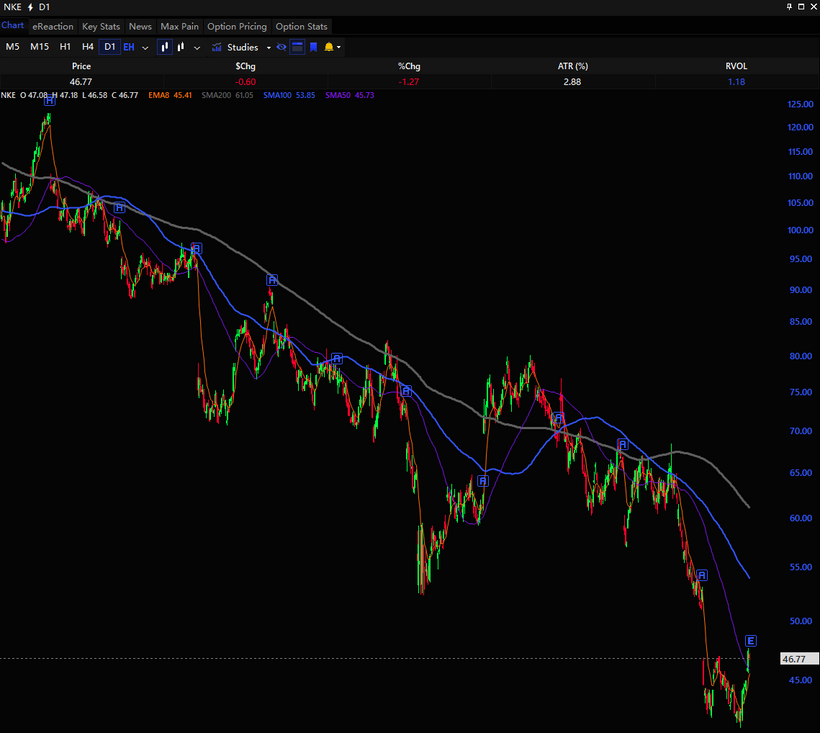The width and height of the screenshot is (820, 733).
Task: Click the -0.60 dollar change value
Action: [245, 82]
